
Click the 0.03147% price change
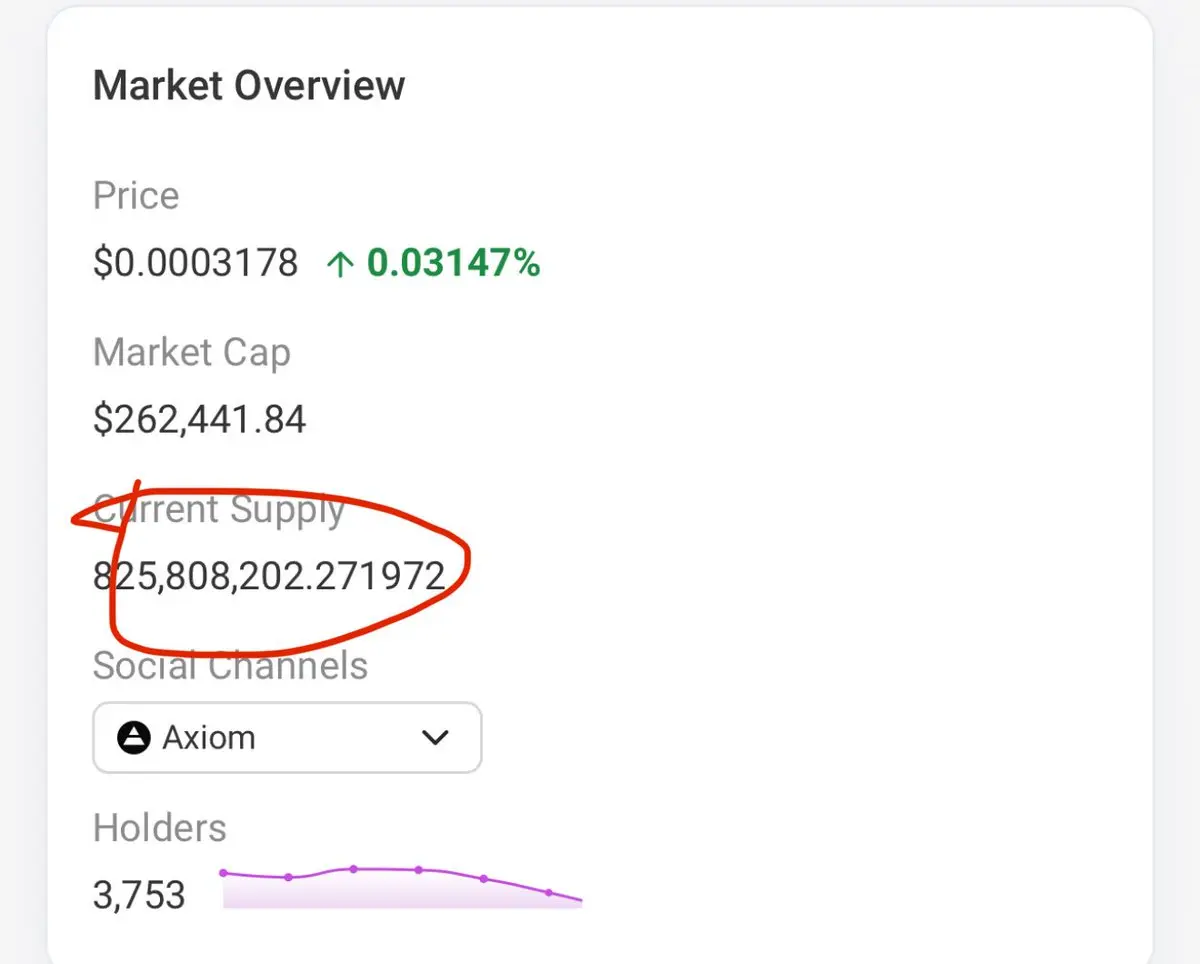point(453,263)
